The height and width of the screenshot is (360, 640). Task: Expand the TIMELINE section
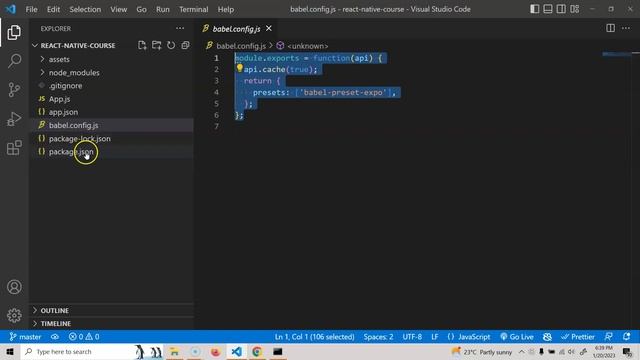tap(56, 324)
